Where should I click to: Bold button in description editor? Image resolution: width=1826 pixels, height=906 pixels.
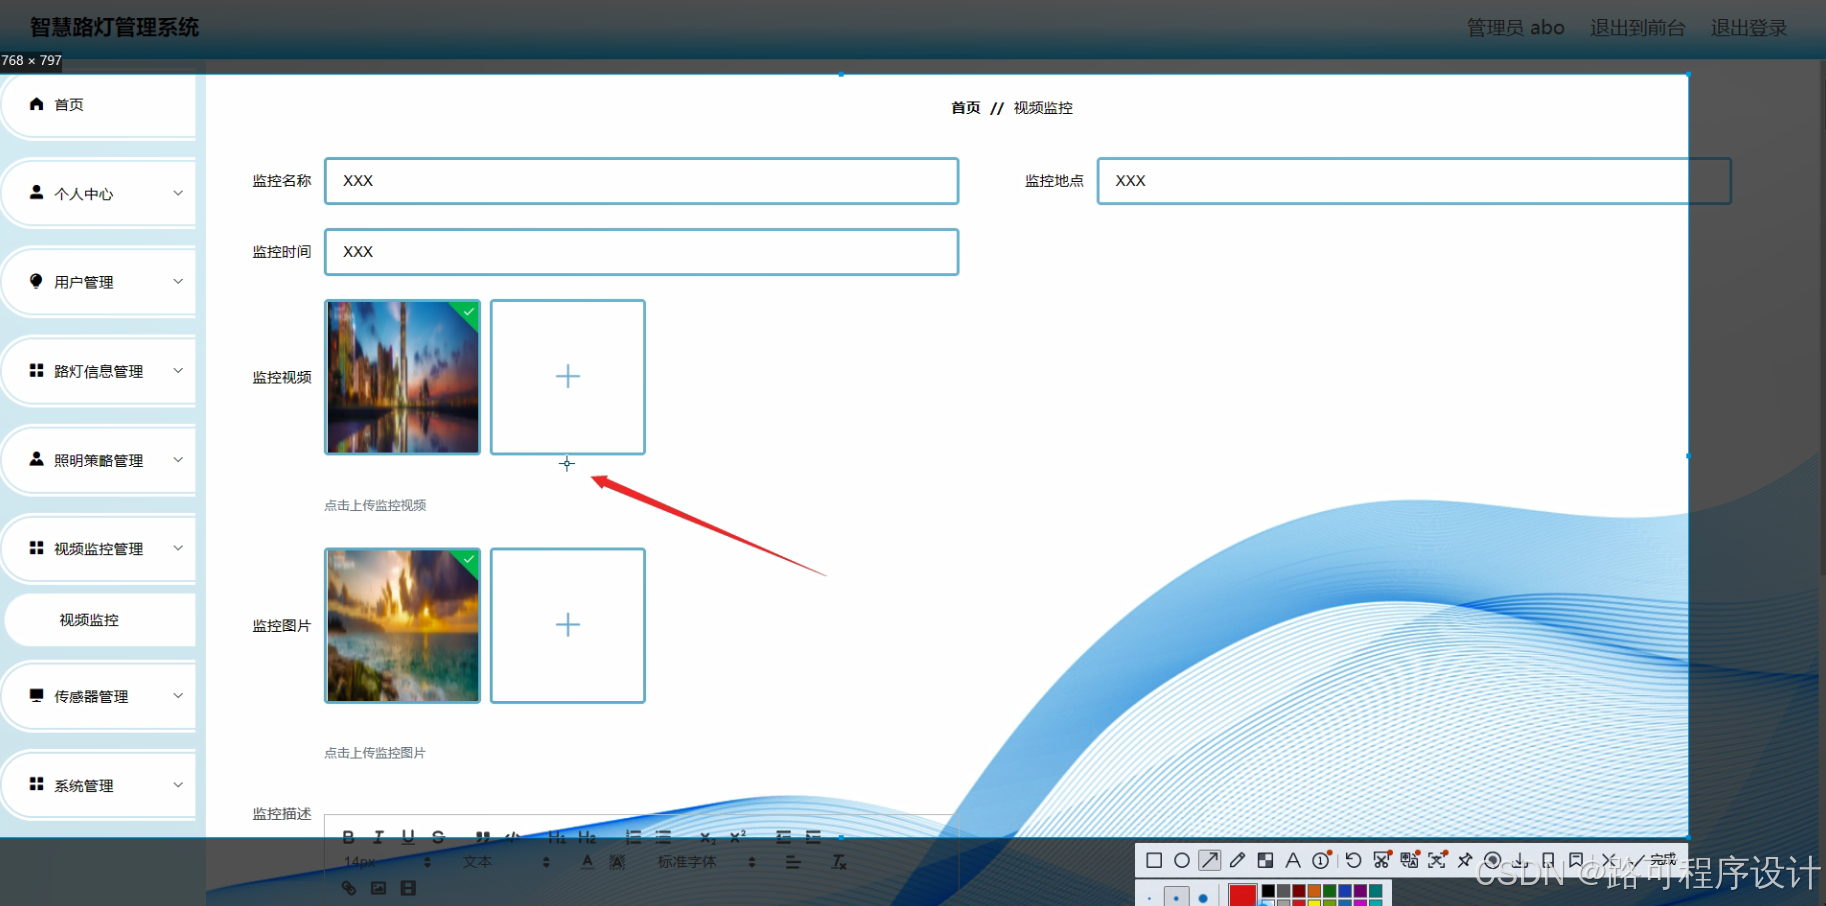pos(349,837)
